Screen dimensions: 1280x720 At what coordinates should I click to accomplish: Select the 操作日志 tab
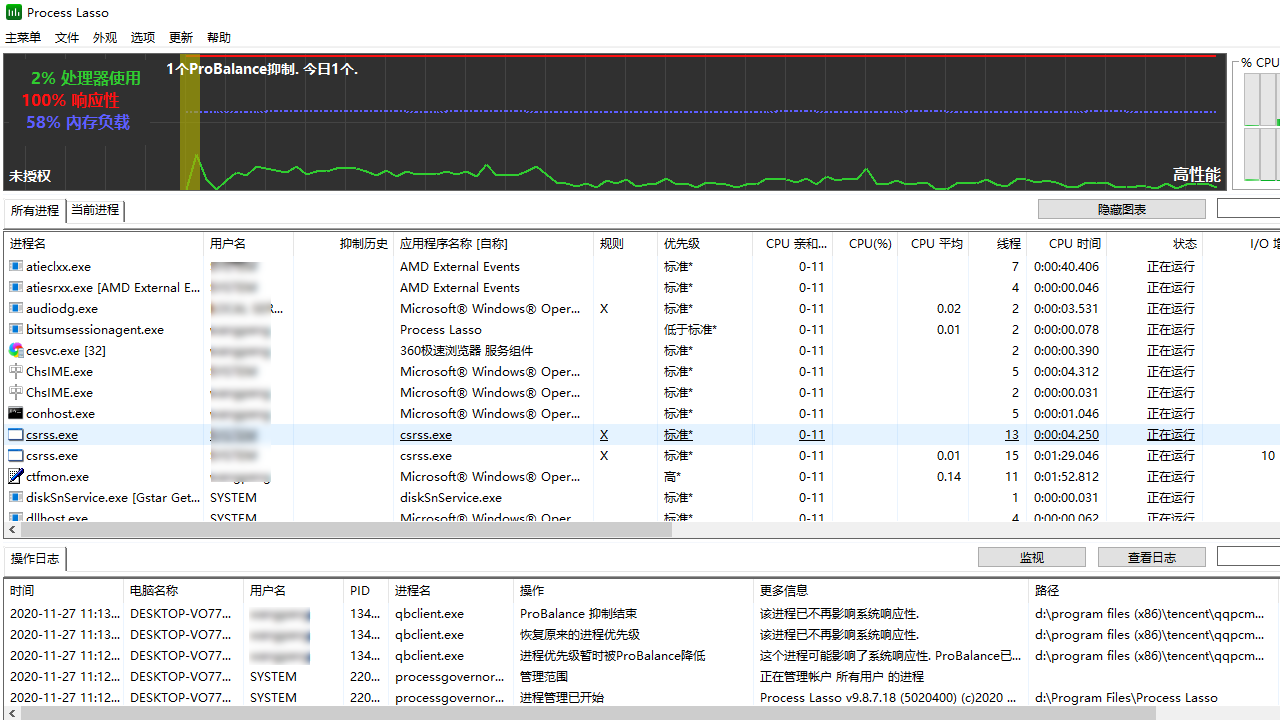35,558
